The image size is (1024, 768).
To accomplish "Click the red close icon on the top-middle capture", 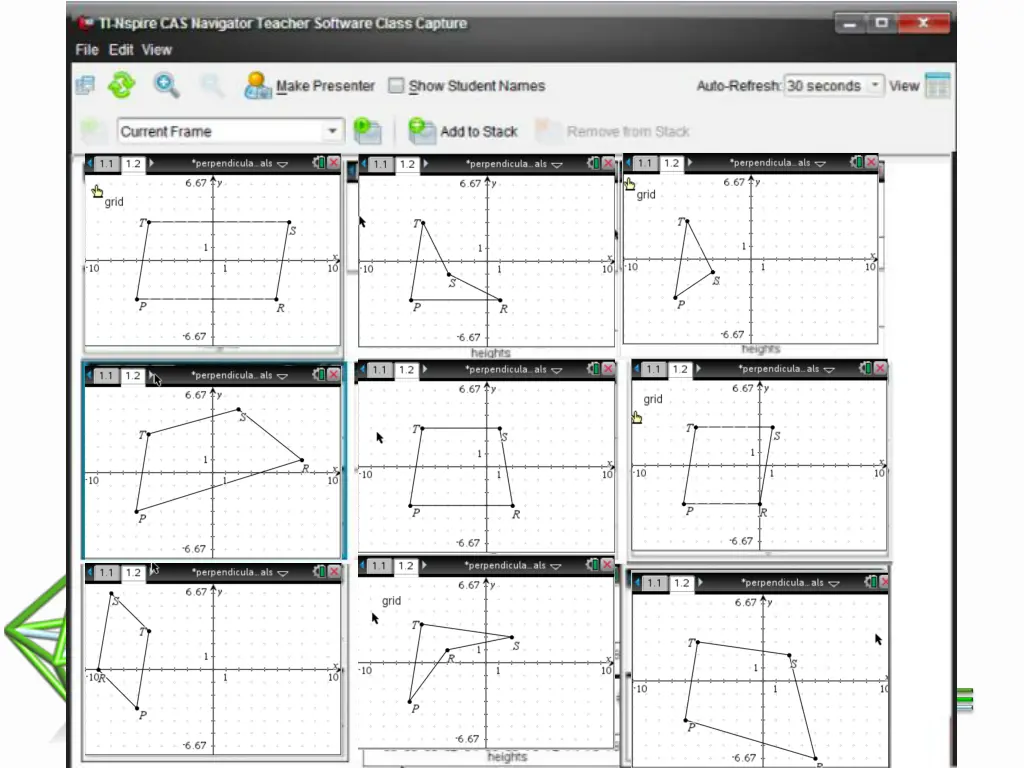I will tap(608, 163).
